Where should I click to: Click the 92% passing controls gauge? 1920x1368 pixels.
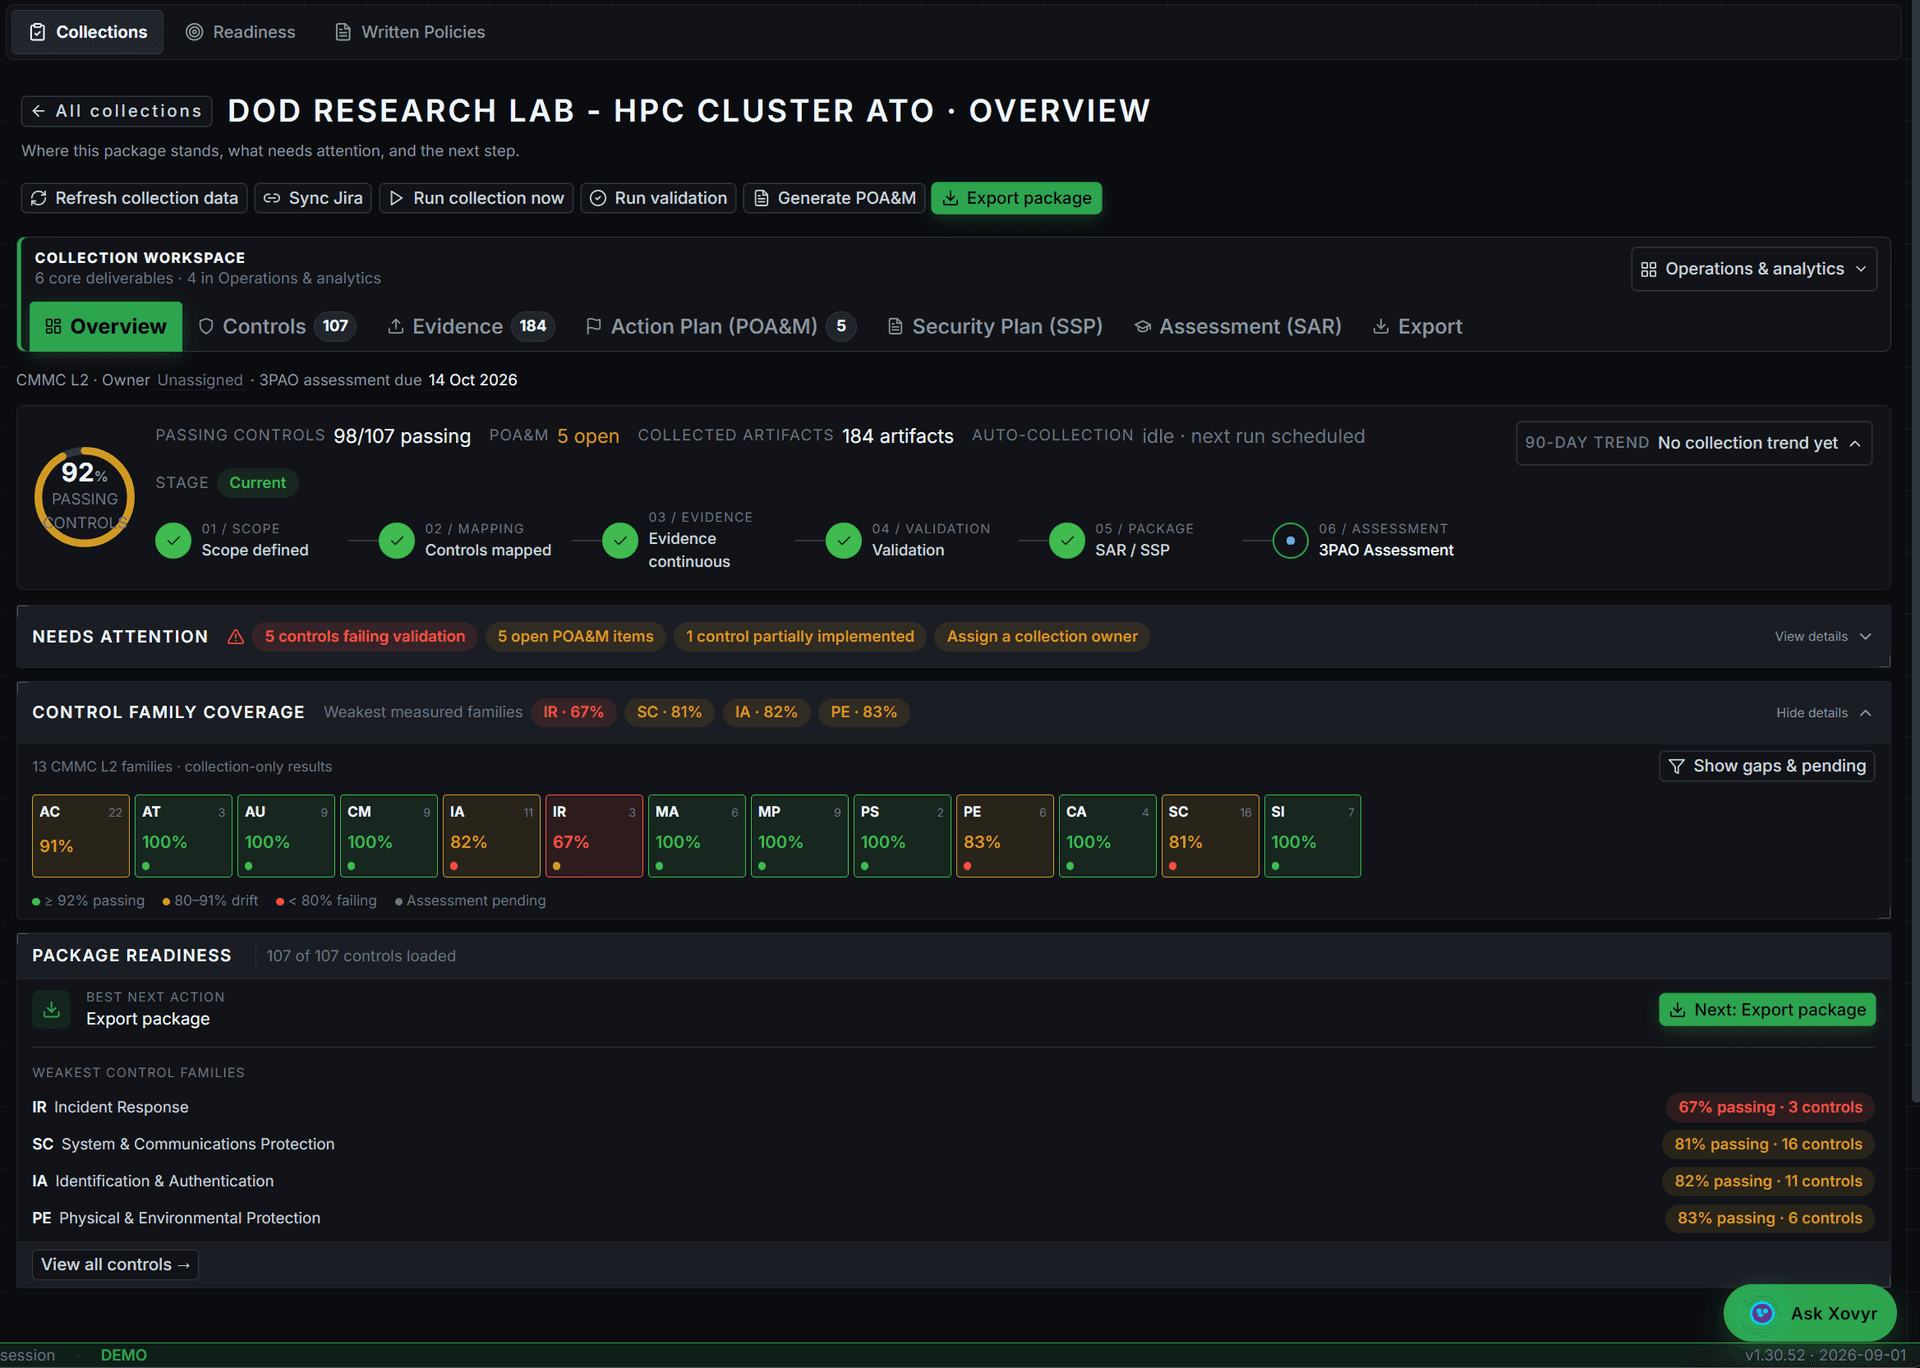tap(85, 497)
